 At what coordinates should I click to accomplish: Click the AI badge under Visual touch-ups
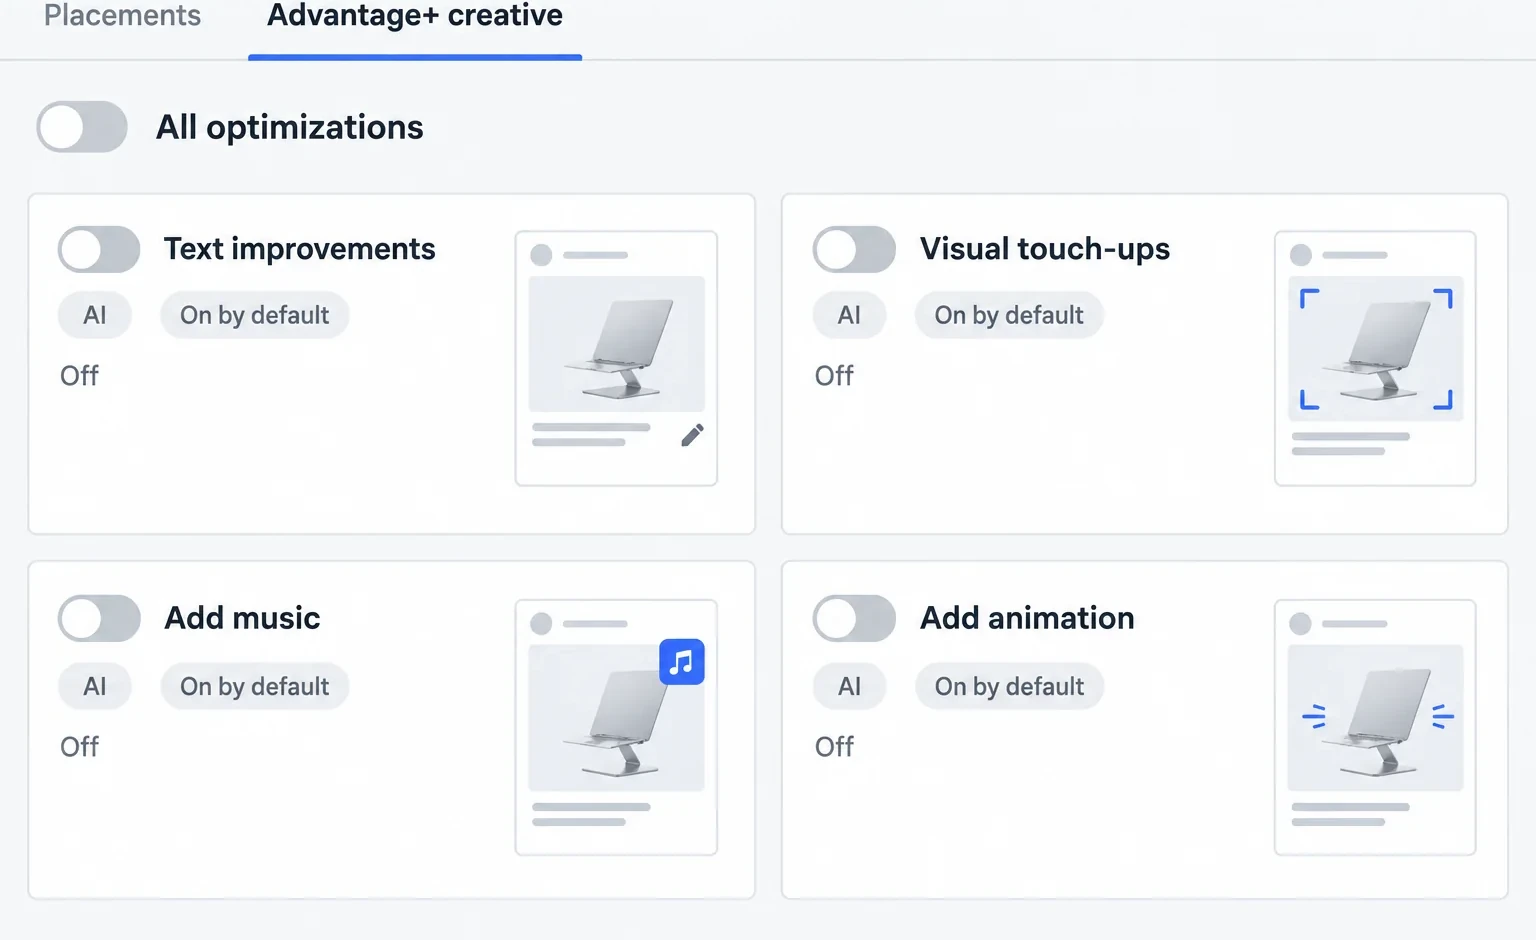[849, 315]
